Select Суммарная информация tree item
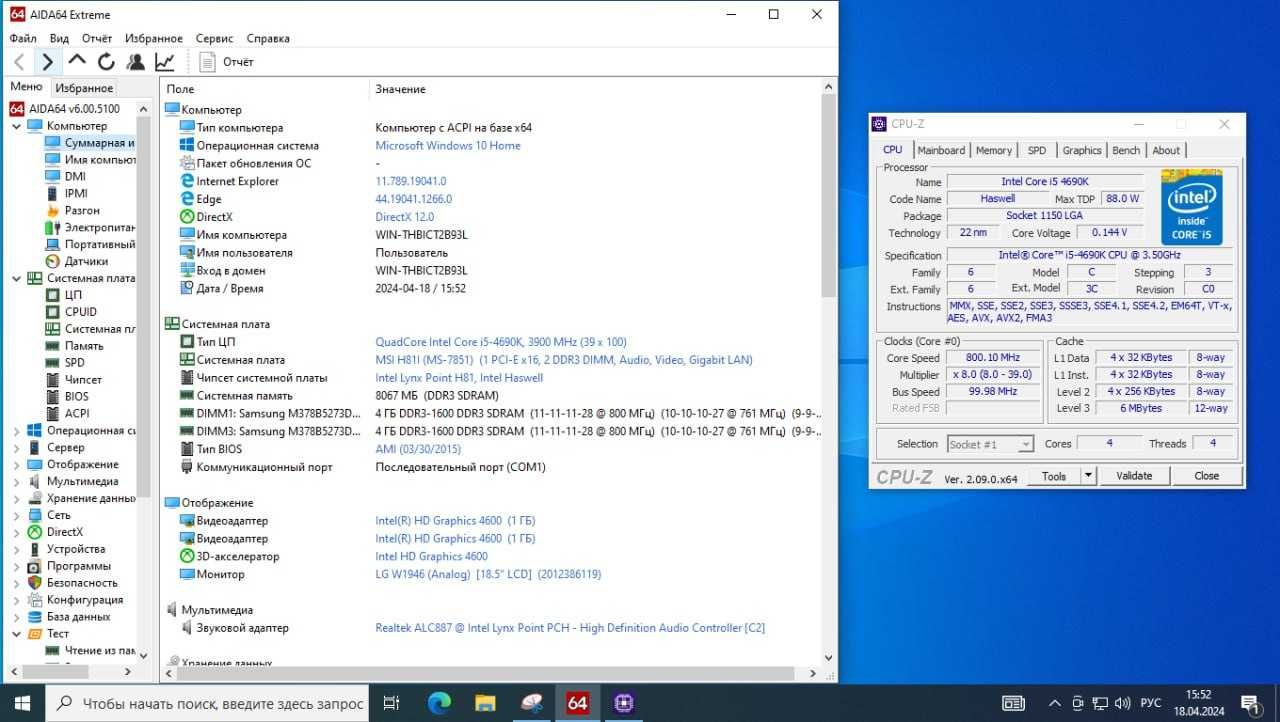 [90, 142]
